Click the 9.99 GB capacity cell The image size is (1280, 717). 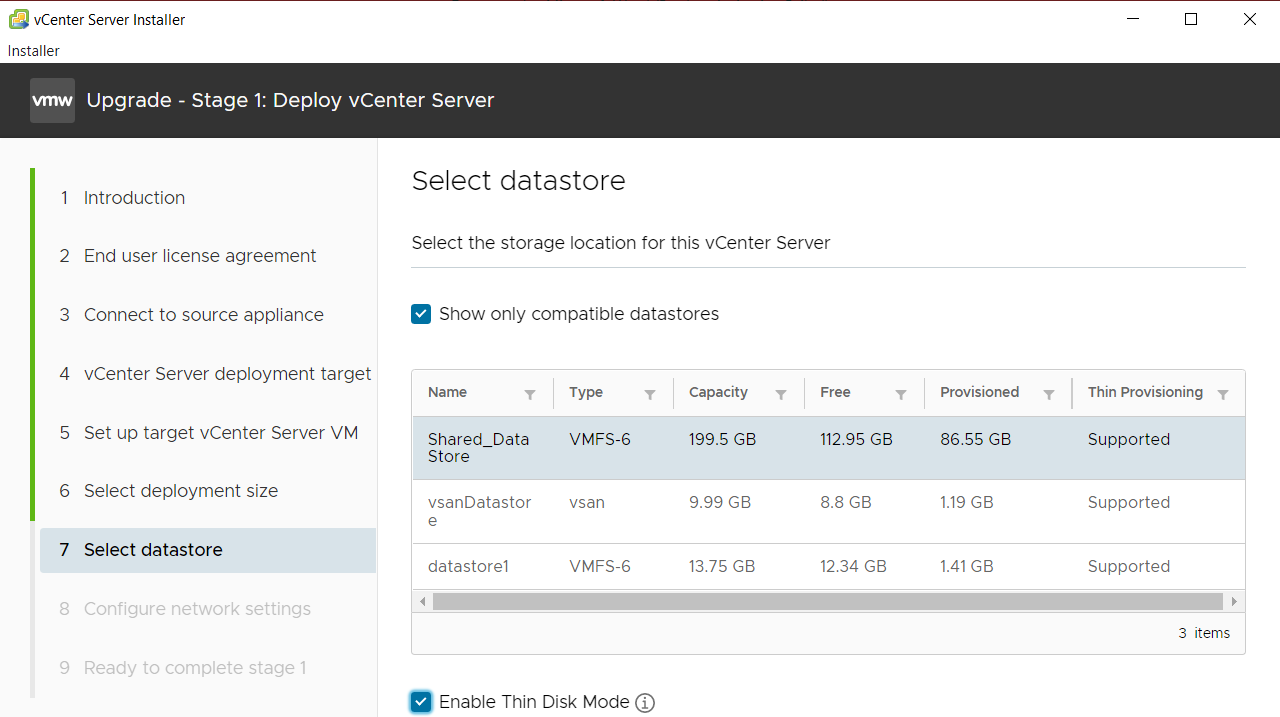point(720,502)
